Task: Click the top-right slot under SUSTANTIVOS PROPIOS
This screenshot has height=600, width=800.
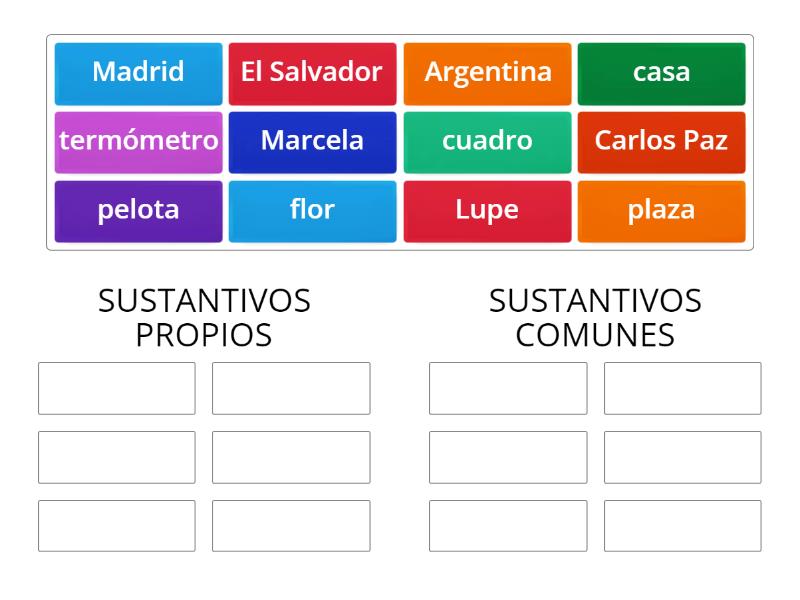Action: tap(291, 388)
